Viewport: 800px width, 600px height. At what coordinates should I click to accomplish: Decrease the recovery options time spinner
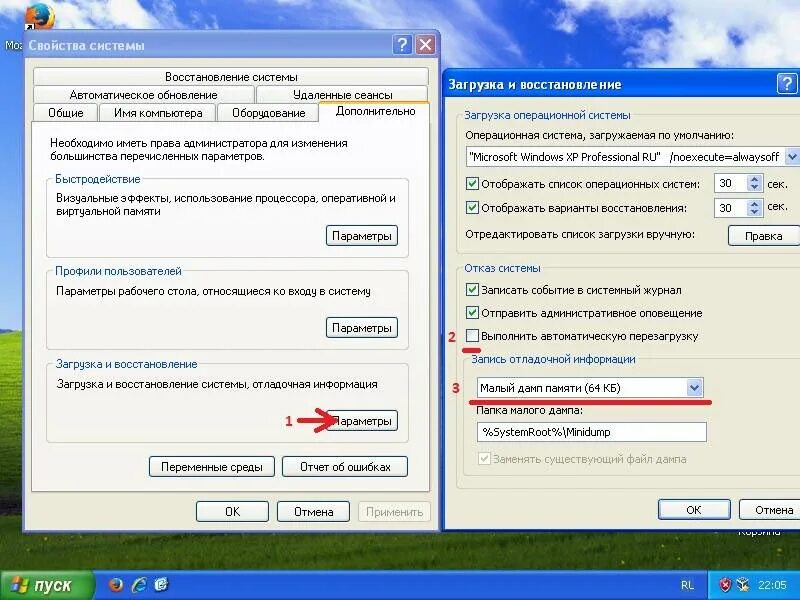(755, 212)
